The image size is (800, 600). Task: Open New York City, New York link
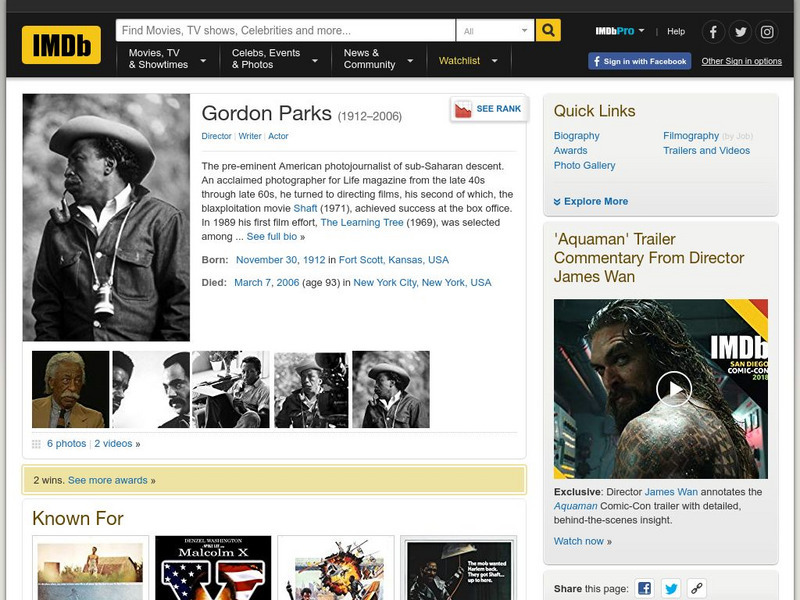(422, 283)
